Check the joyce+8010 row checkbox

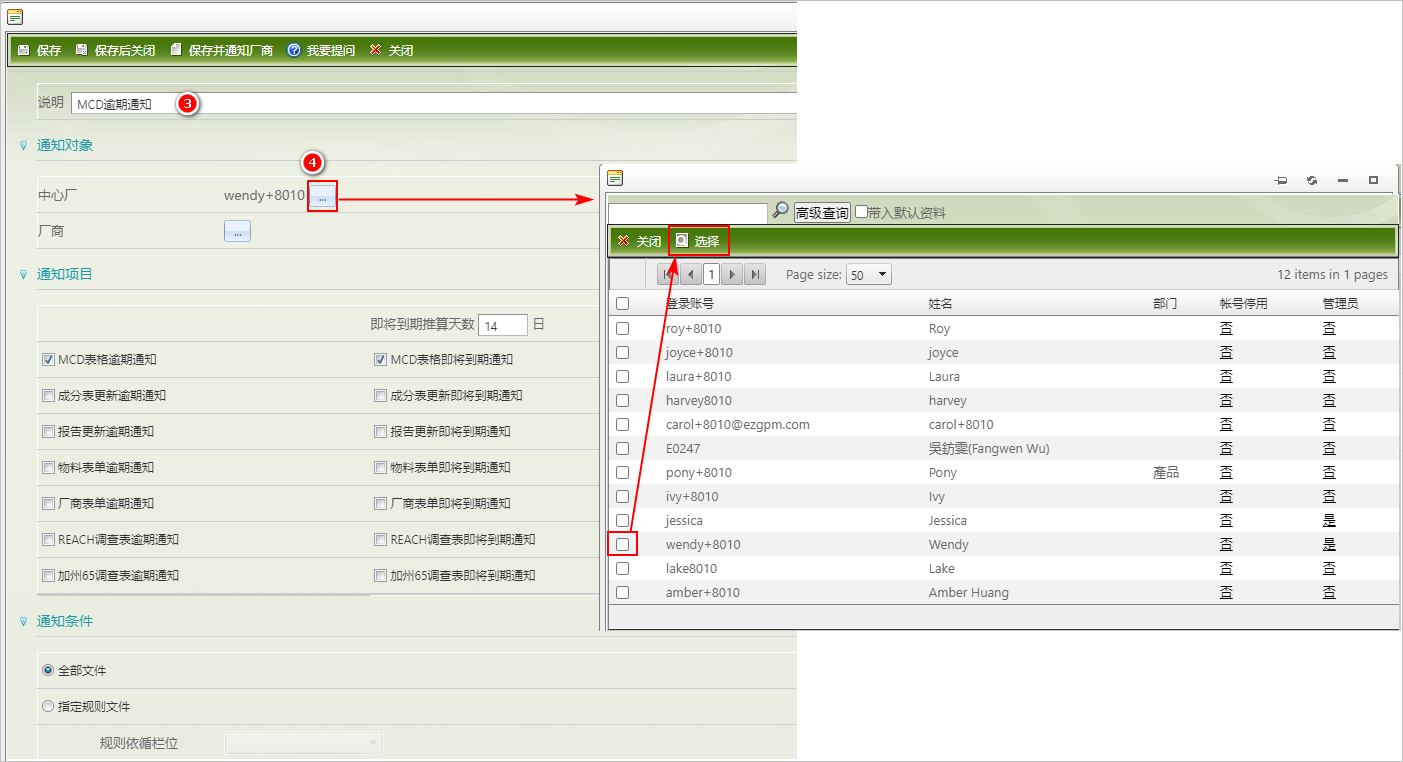(x=622, y=352)
